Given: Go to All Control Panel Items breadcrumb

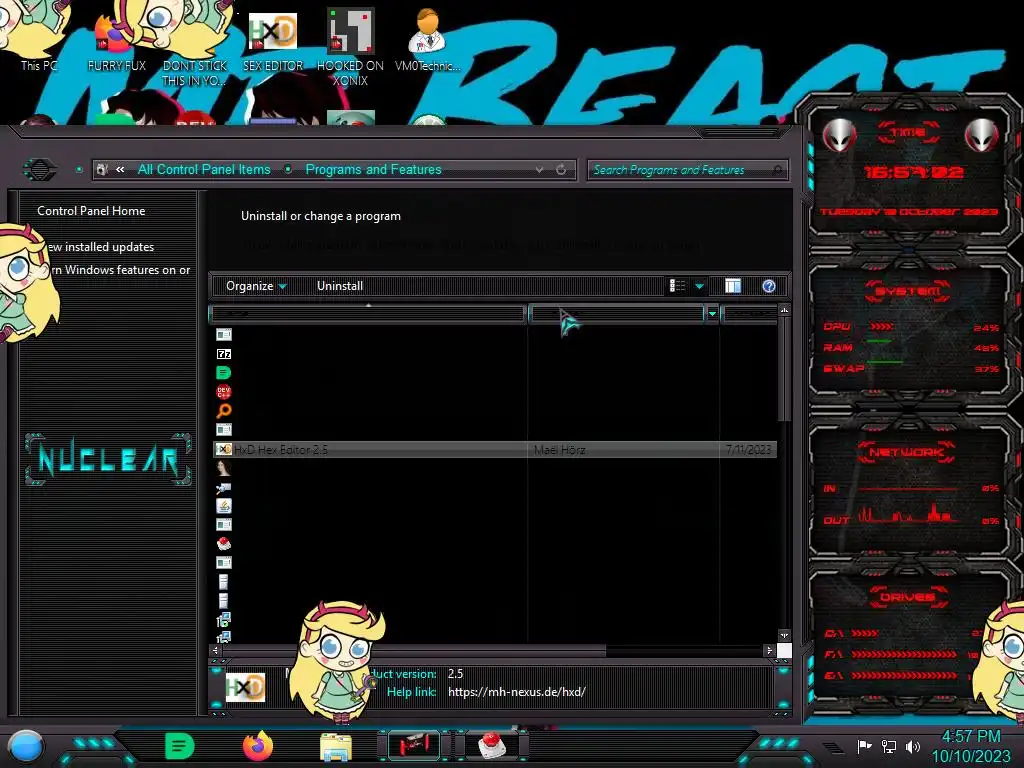Looking at the screenshot, I should point(204,170).
